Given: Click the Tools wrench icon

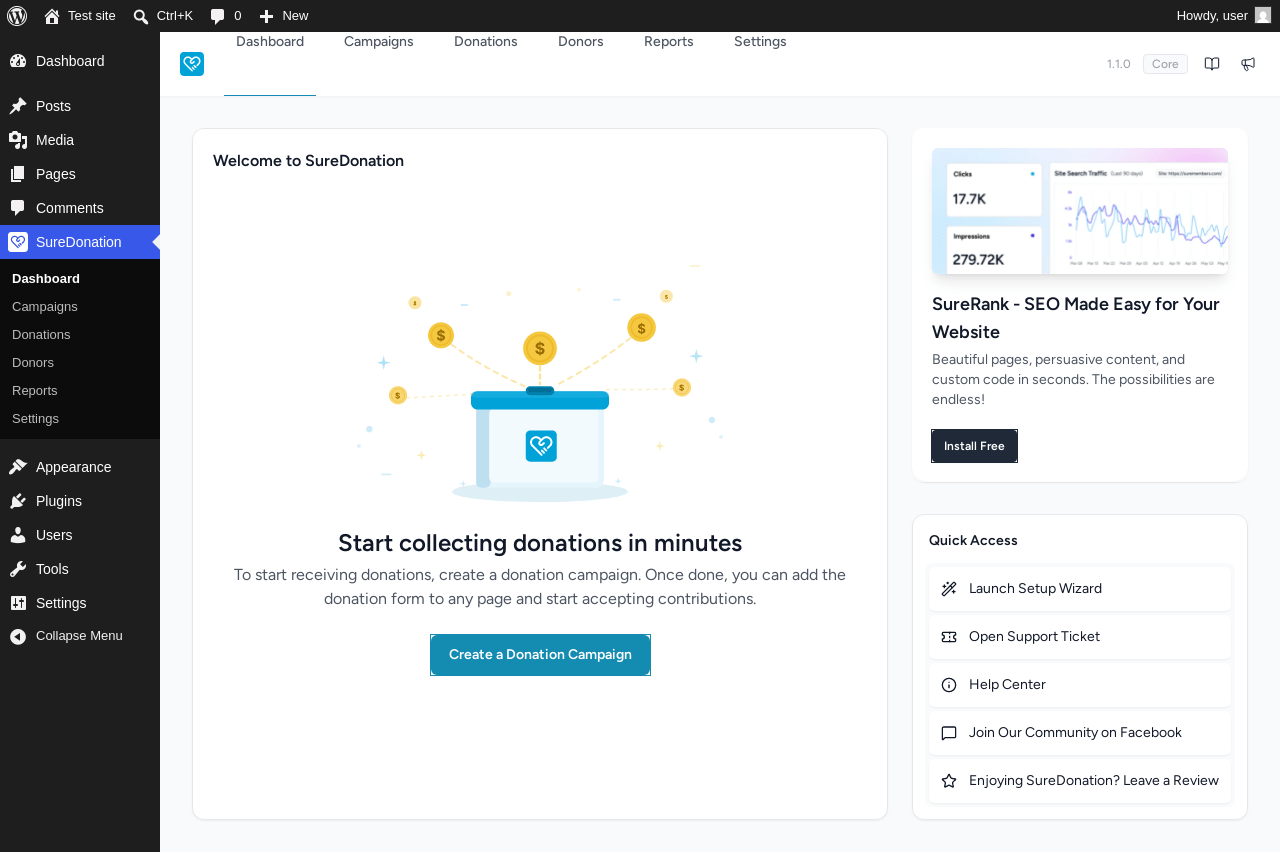Looking at the screenshot, I should click(18, 569).
